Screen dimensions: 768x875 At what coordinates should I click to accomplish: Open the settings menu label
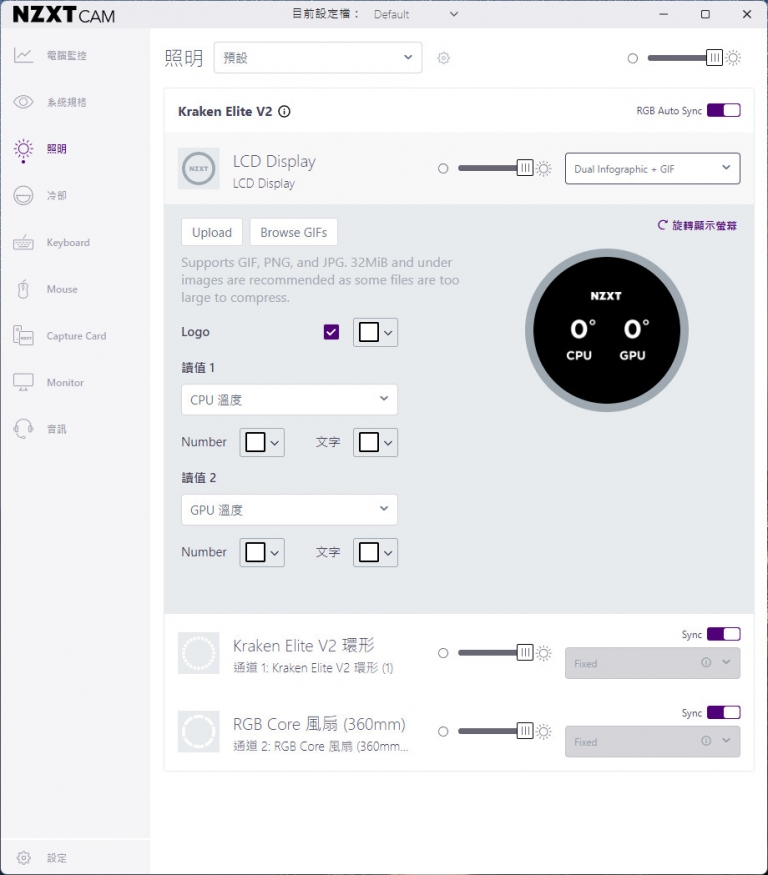(57, 858)
